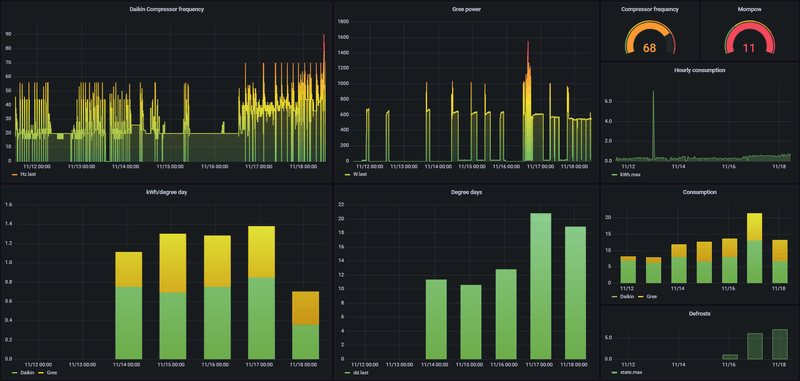Click yellow Gree segment of 11/15 kWh/degree day bar

pos(172,263)
